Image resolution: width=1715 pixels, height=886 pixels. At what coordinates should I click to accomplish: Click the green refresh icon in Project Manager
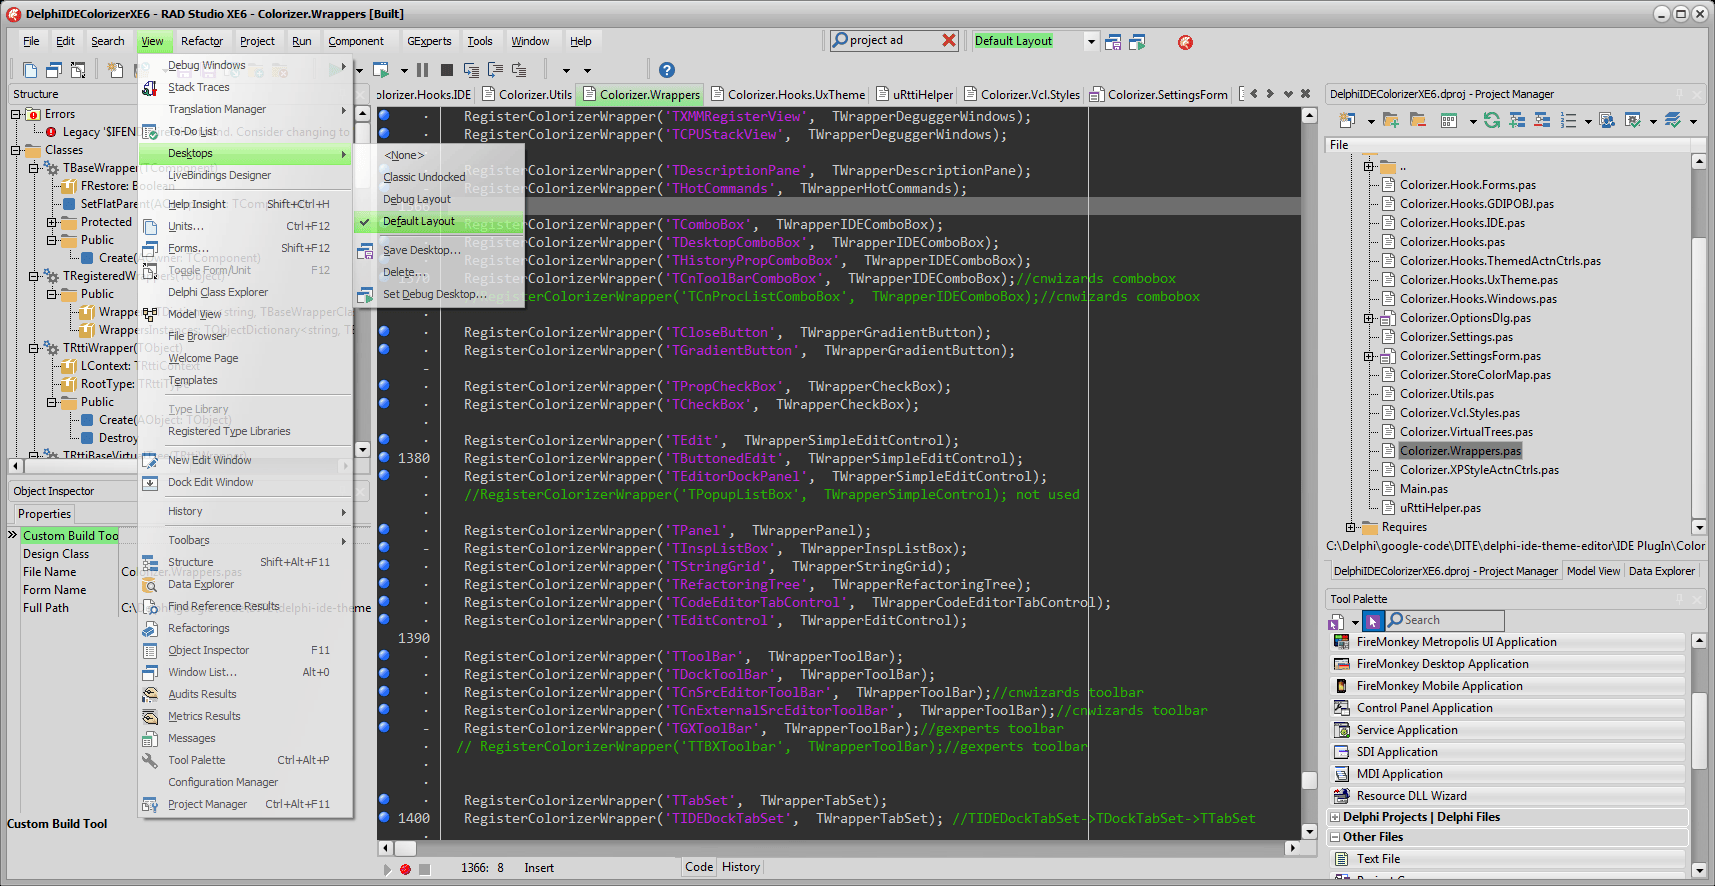tap(1492, 120)
